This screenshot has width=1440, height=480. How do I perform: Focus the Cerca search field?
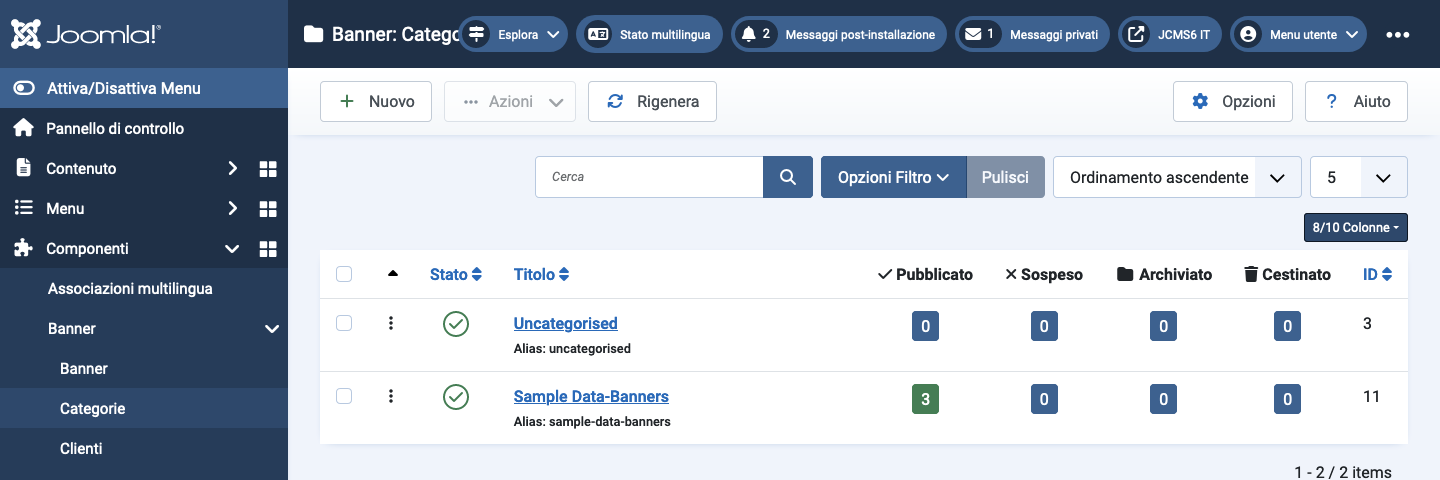tap(649, 177)
